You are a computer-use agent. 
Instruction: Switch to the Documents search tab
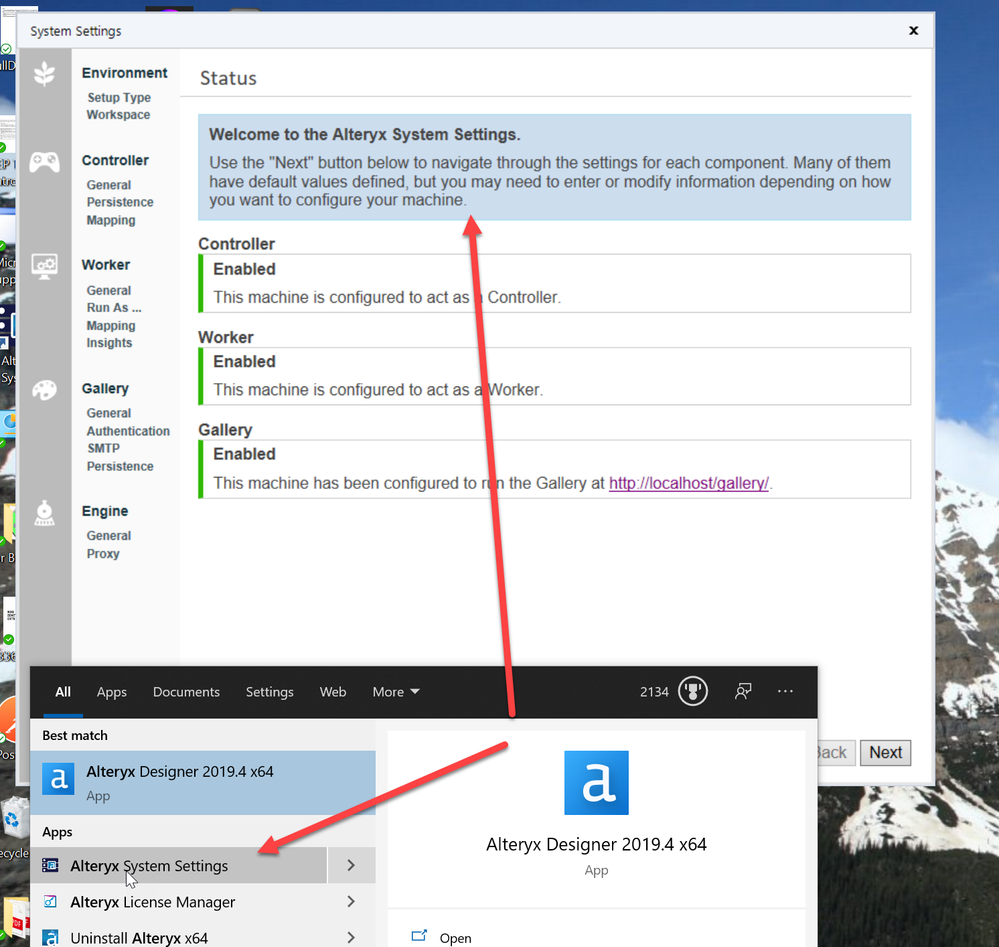(x=186, y=691)
